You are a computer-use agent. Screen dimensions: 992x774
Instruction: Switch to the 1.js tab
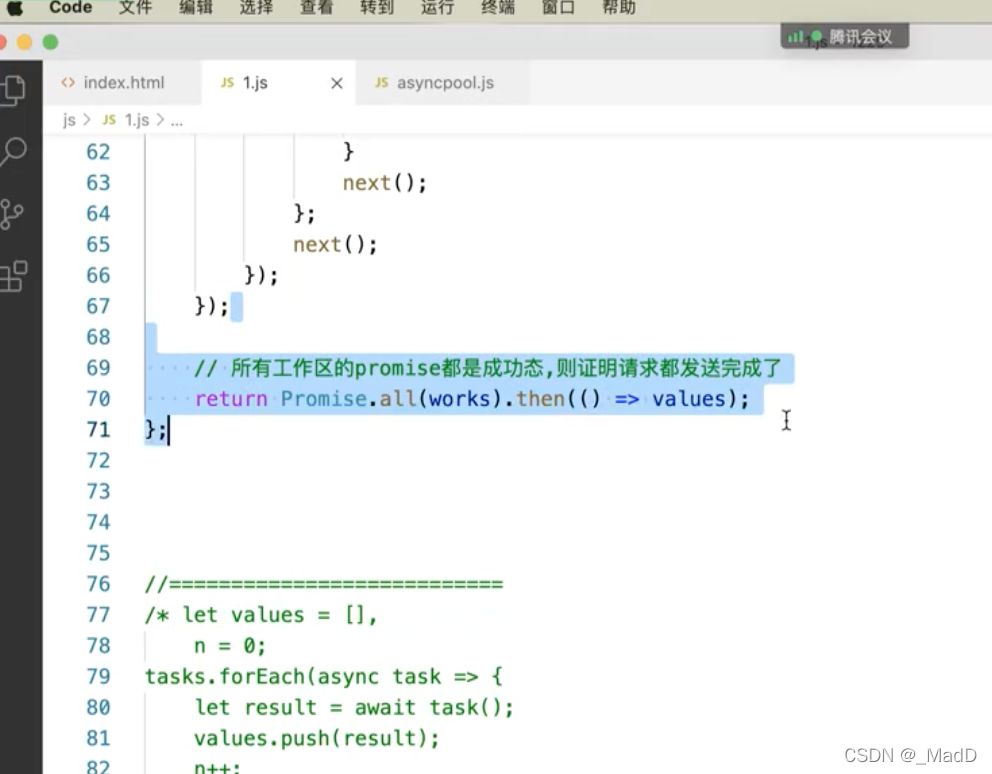278,83
